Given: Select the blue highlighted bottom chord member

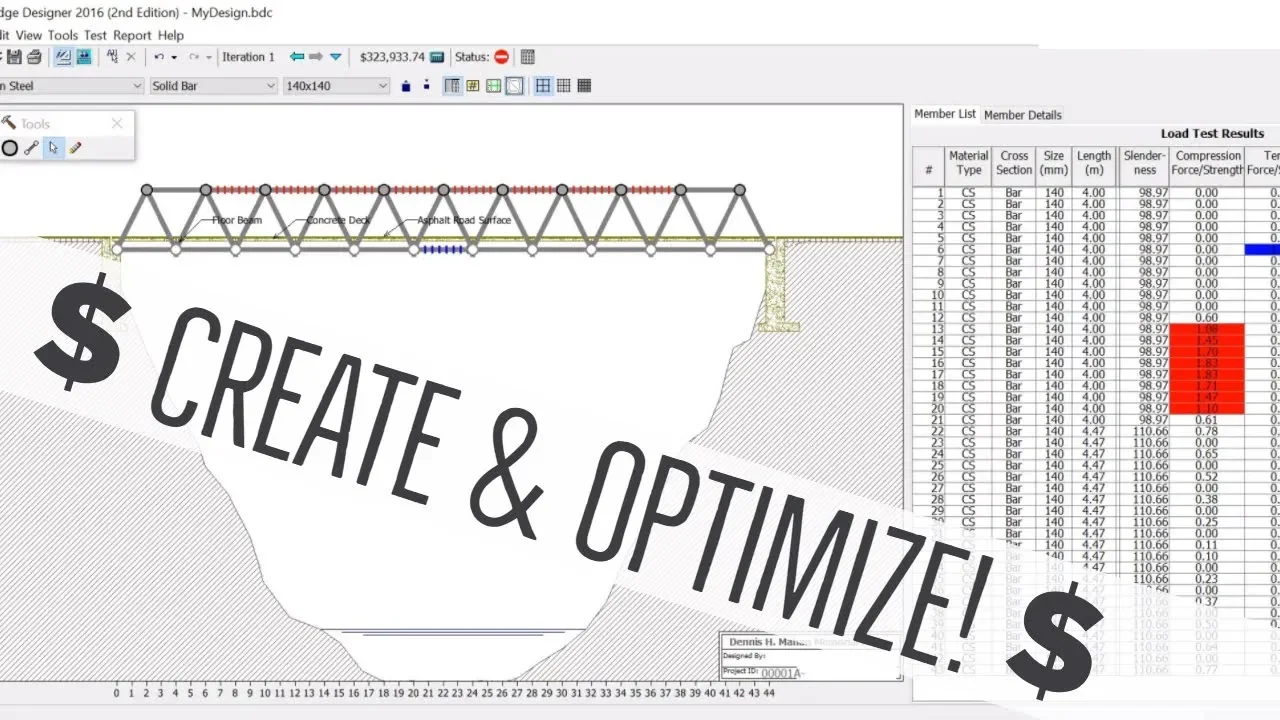Looking at the screenshot, I should click(x=443, y=250).
